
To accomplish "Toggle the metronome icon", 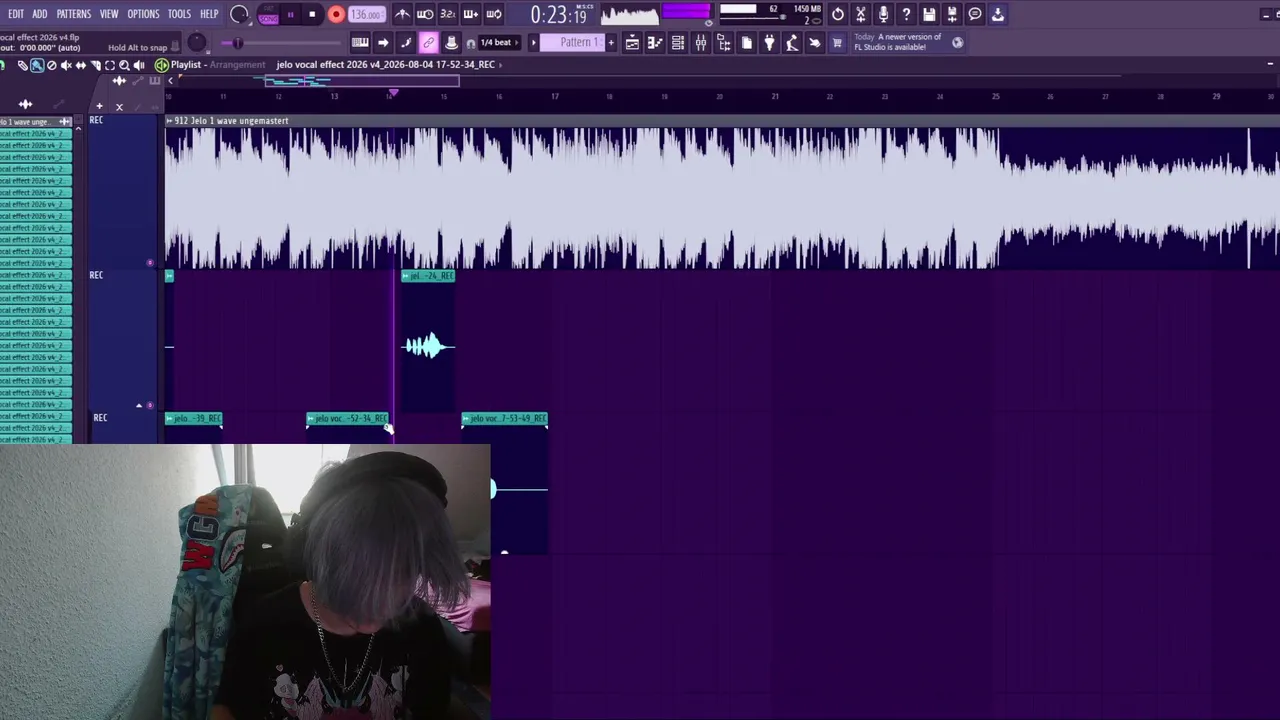I will tap(402, 14).
